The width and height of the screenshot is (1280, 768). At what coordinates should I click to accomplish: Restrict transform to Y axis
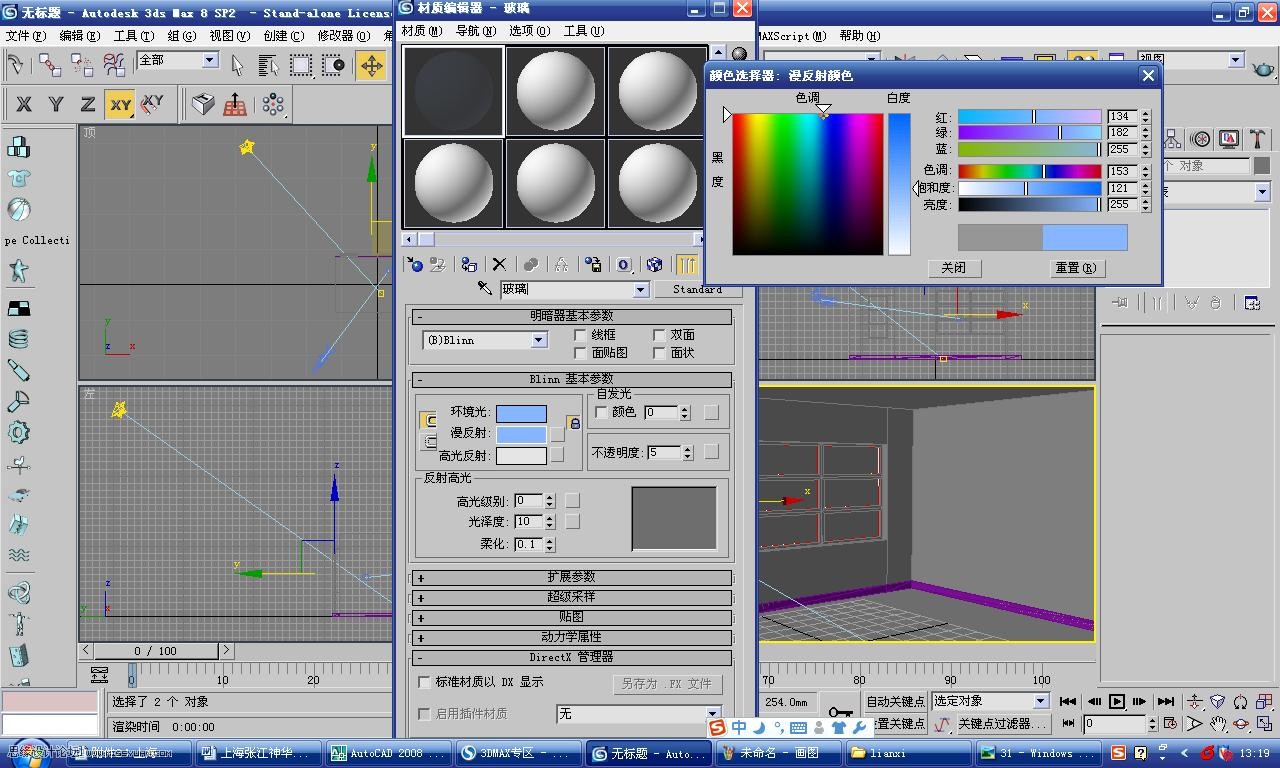(56, 104)
